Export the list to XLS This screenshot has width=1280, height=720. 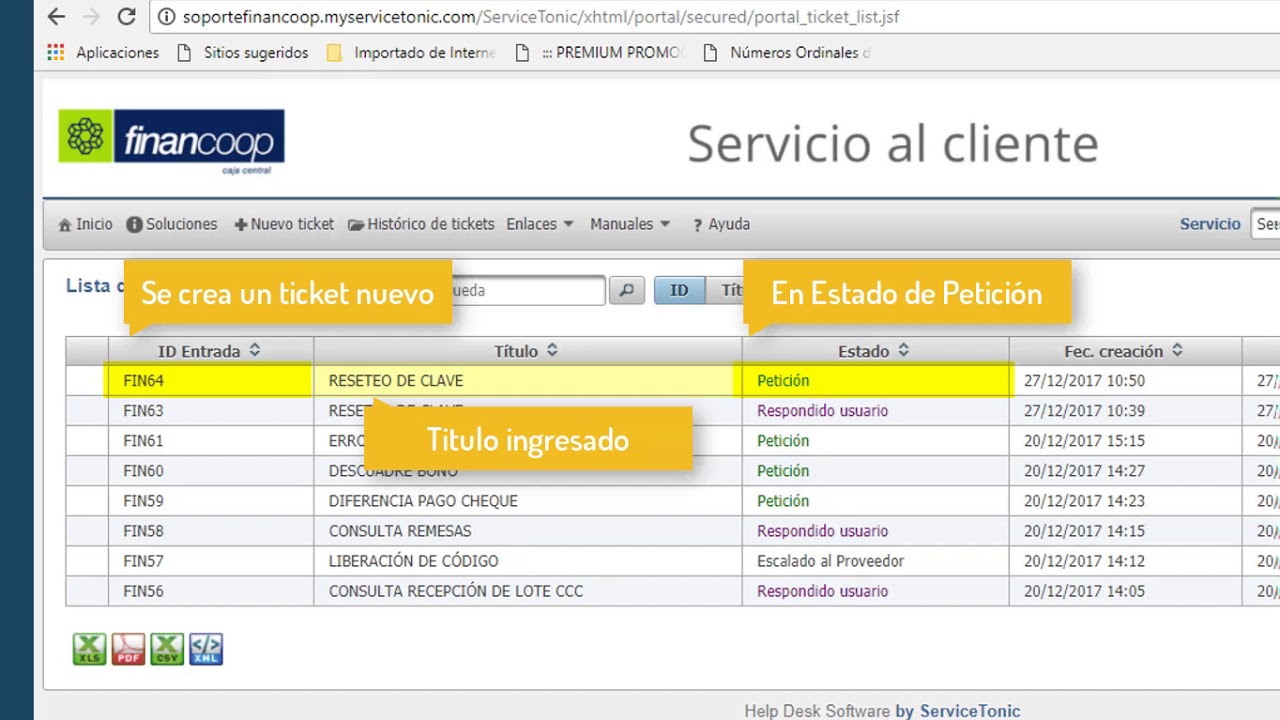tap(89, 649)
